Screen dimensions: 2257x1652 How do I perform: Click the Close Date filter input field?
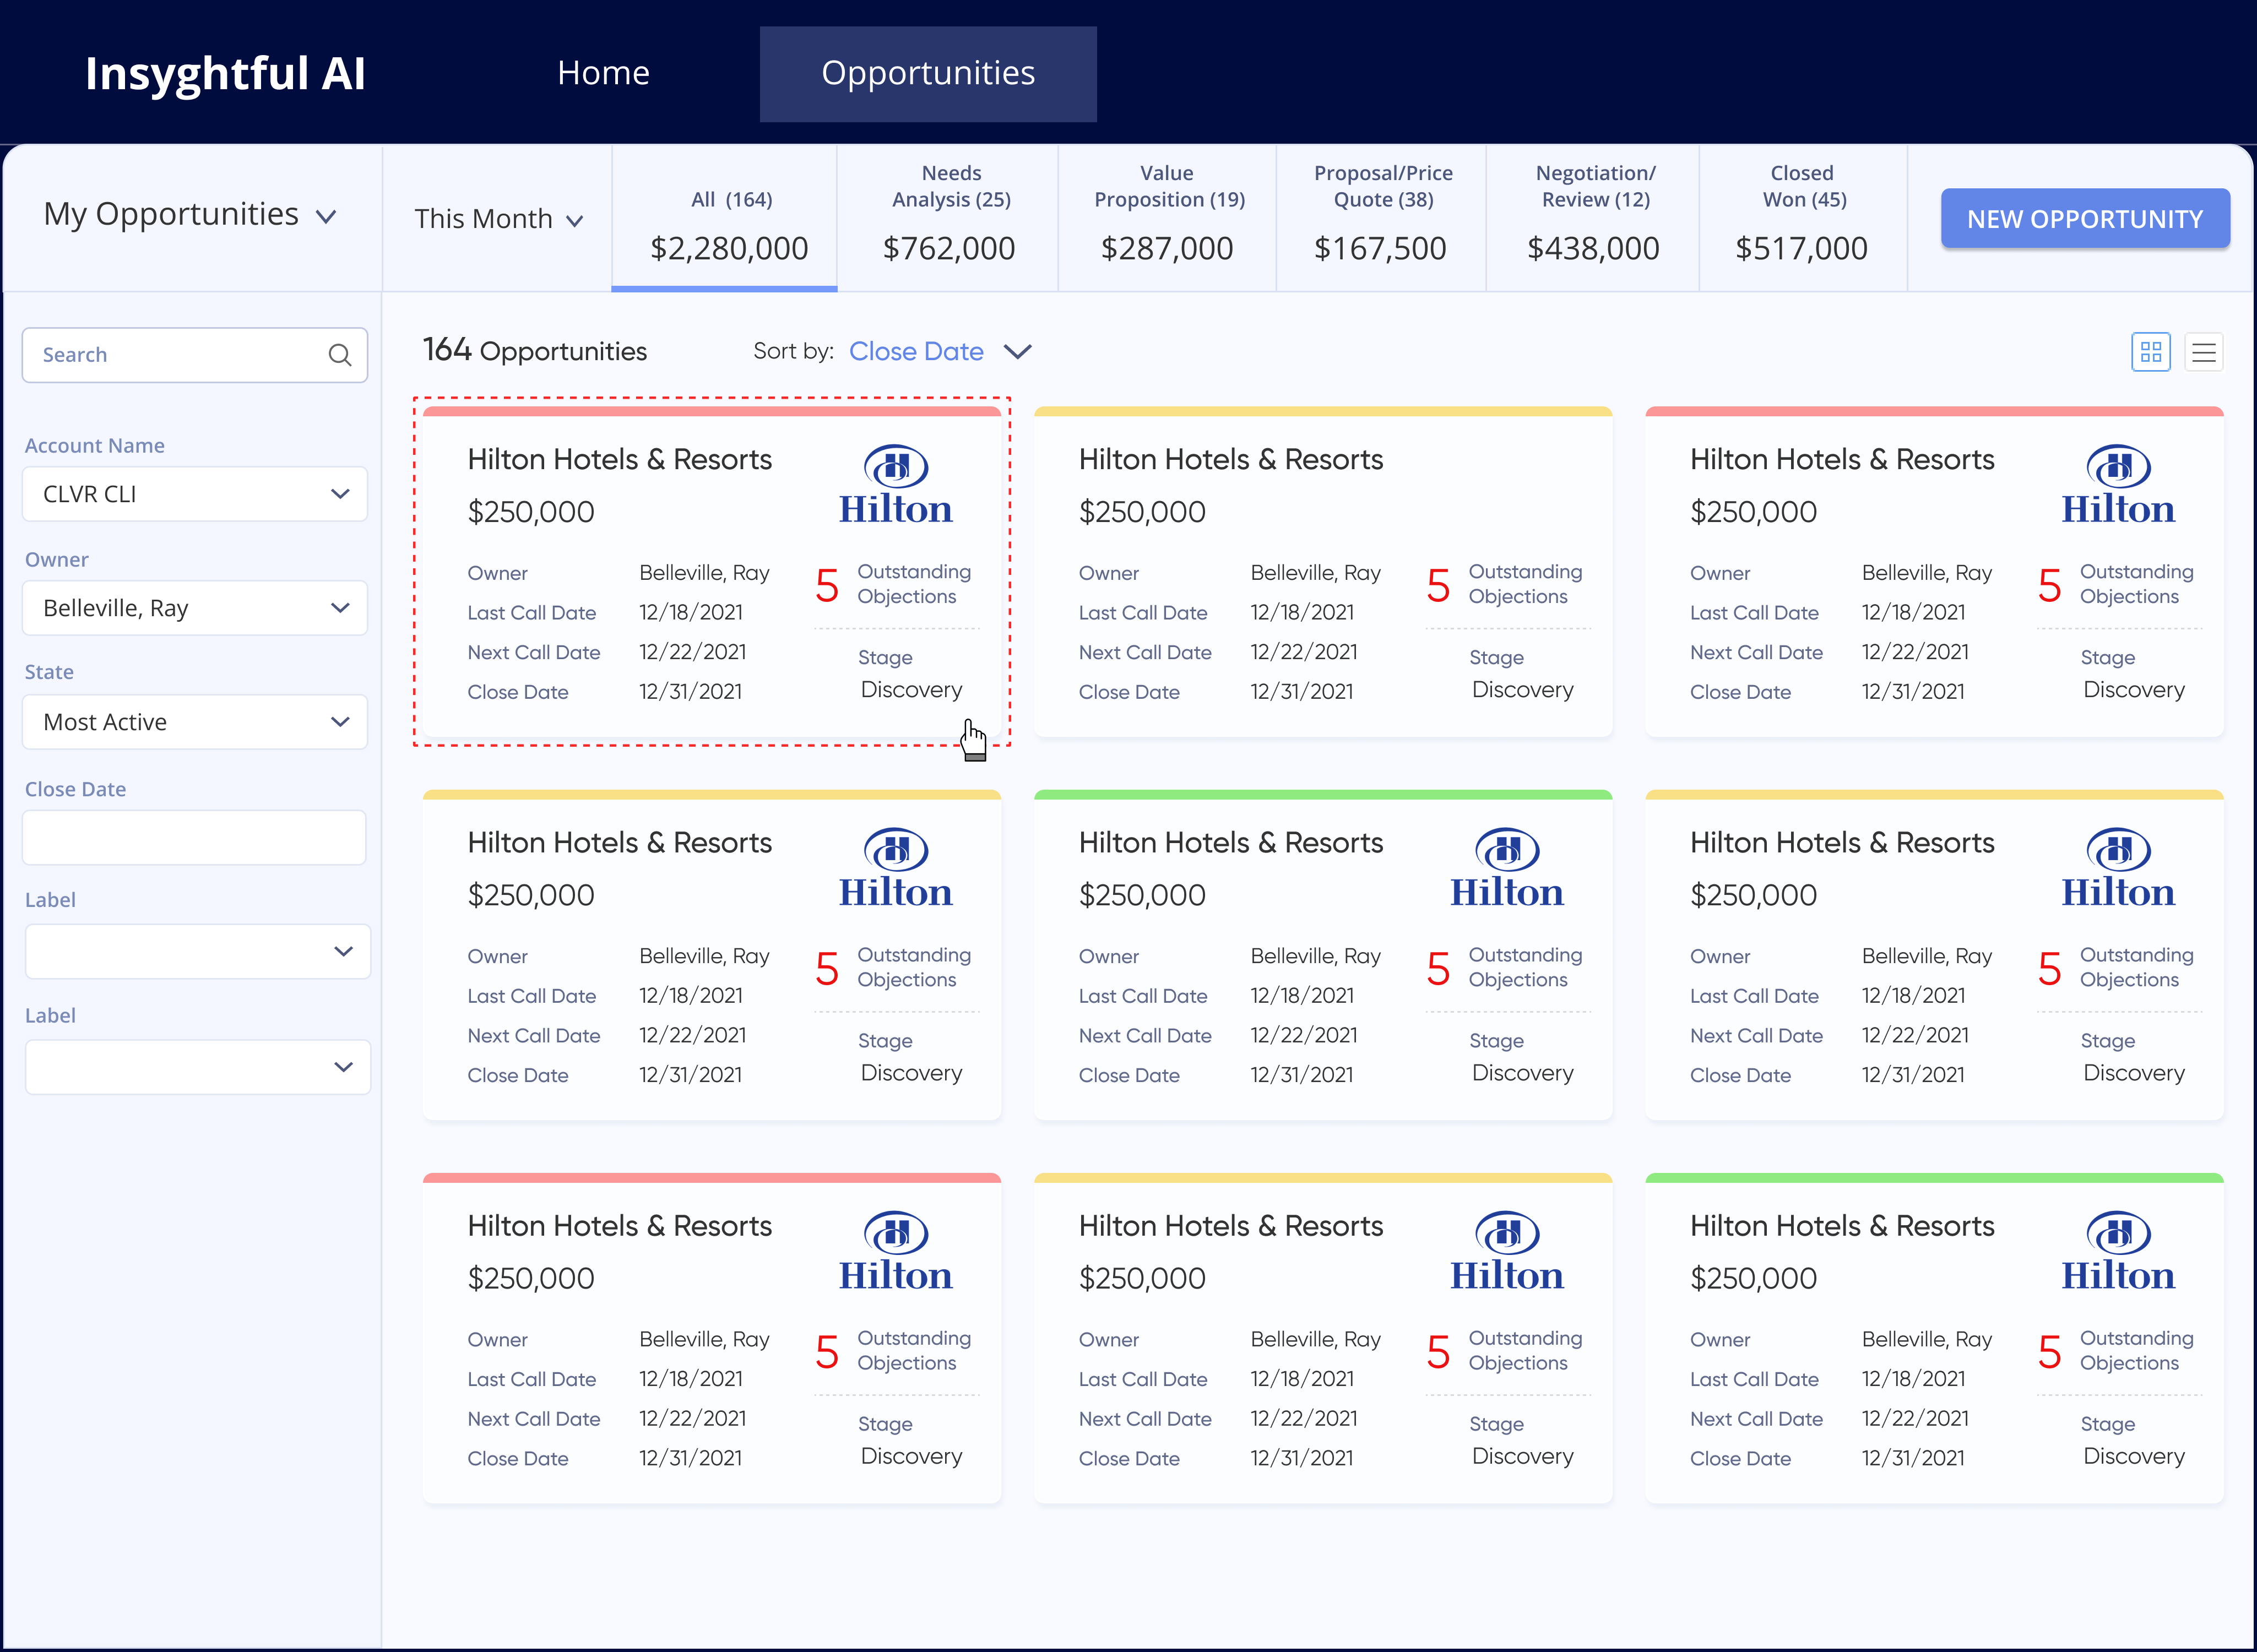[x=195, y=838]
